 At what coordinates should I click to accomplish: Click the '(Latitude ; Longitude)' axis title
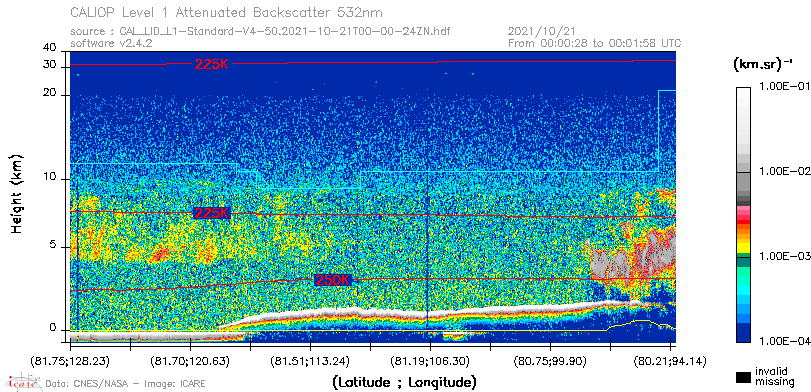coord(404,383)
